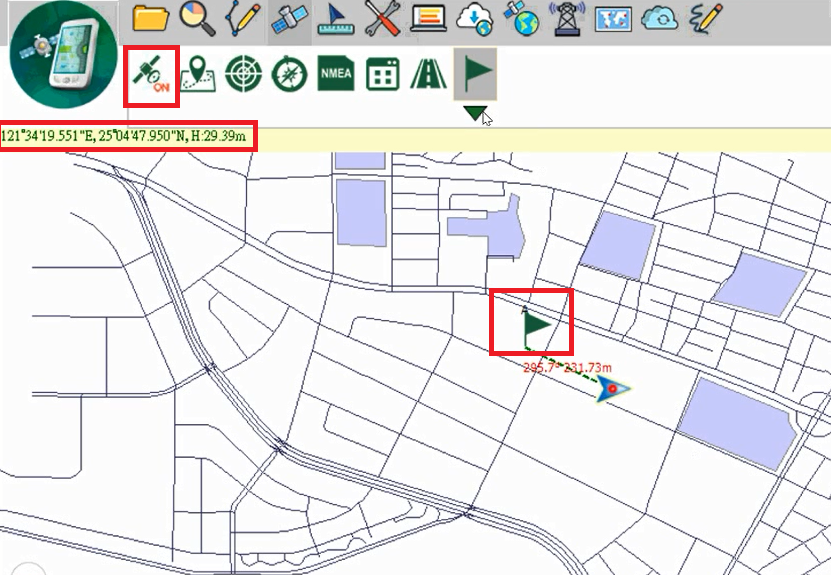
Task: Click the map pin location icon
Action: coord(197,74)
